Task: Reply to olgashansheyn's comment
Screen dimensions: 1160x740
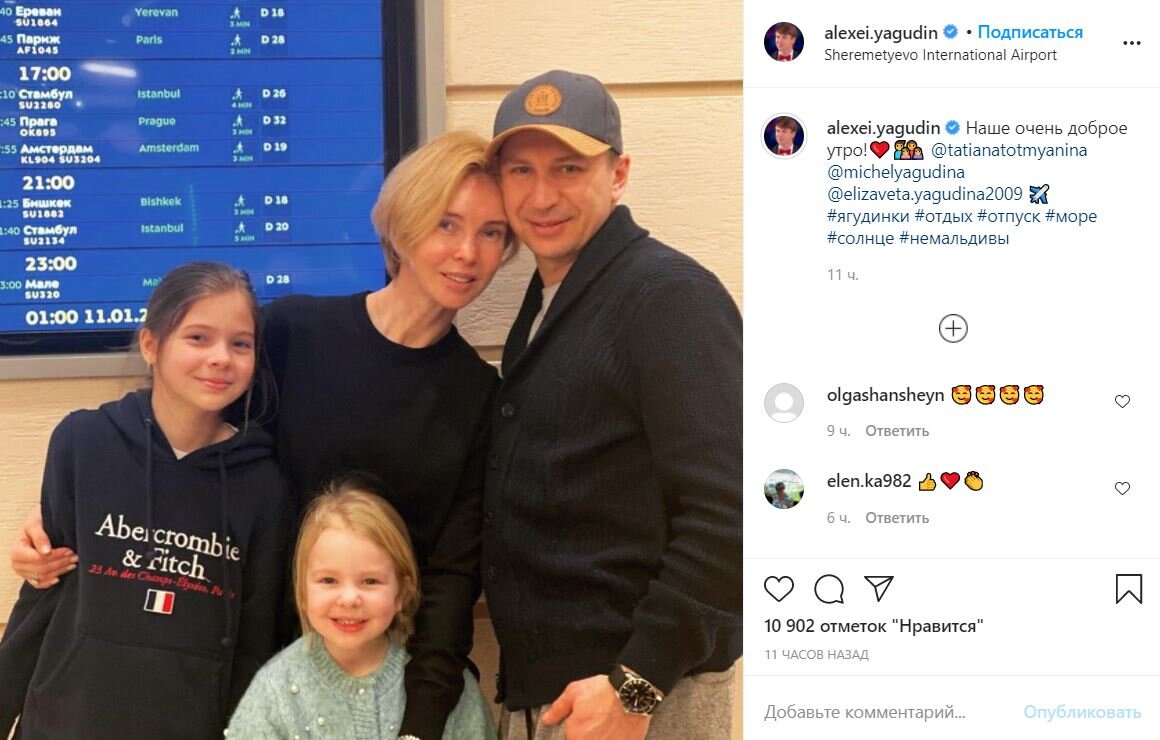Action: [897, 431]
